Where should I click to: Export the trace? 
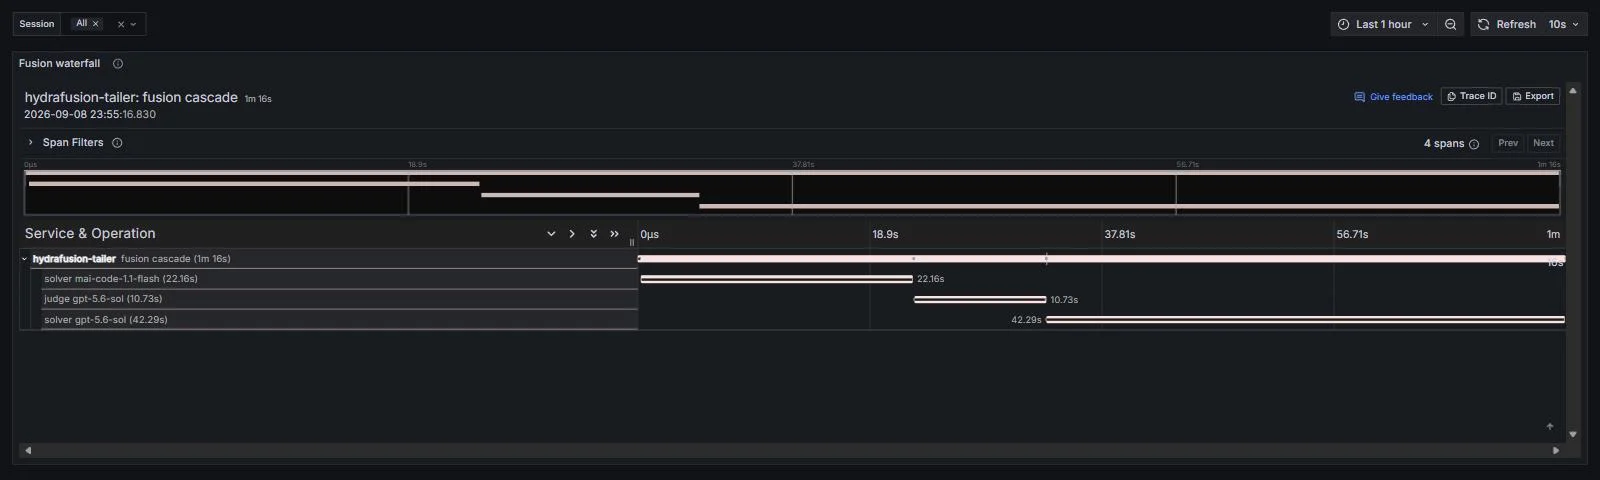[x=1533, y=96]
